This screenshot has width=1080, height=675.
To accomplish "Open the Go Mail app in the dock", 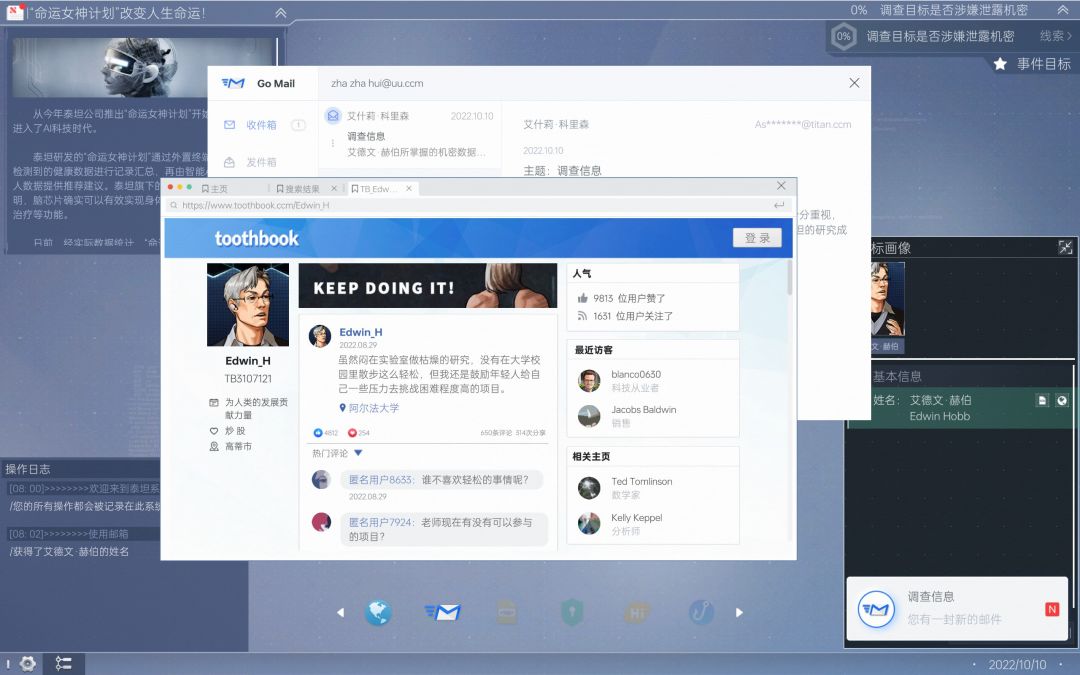I will tap(442, 612).
